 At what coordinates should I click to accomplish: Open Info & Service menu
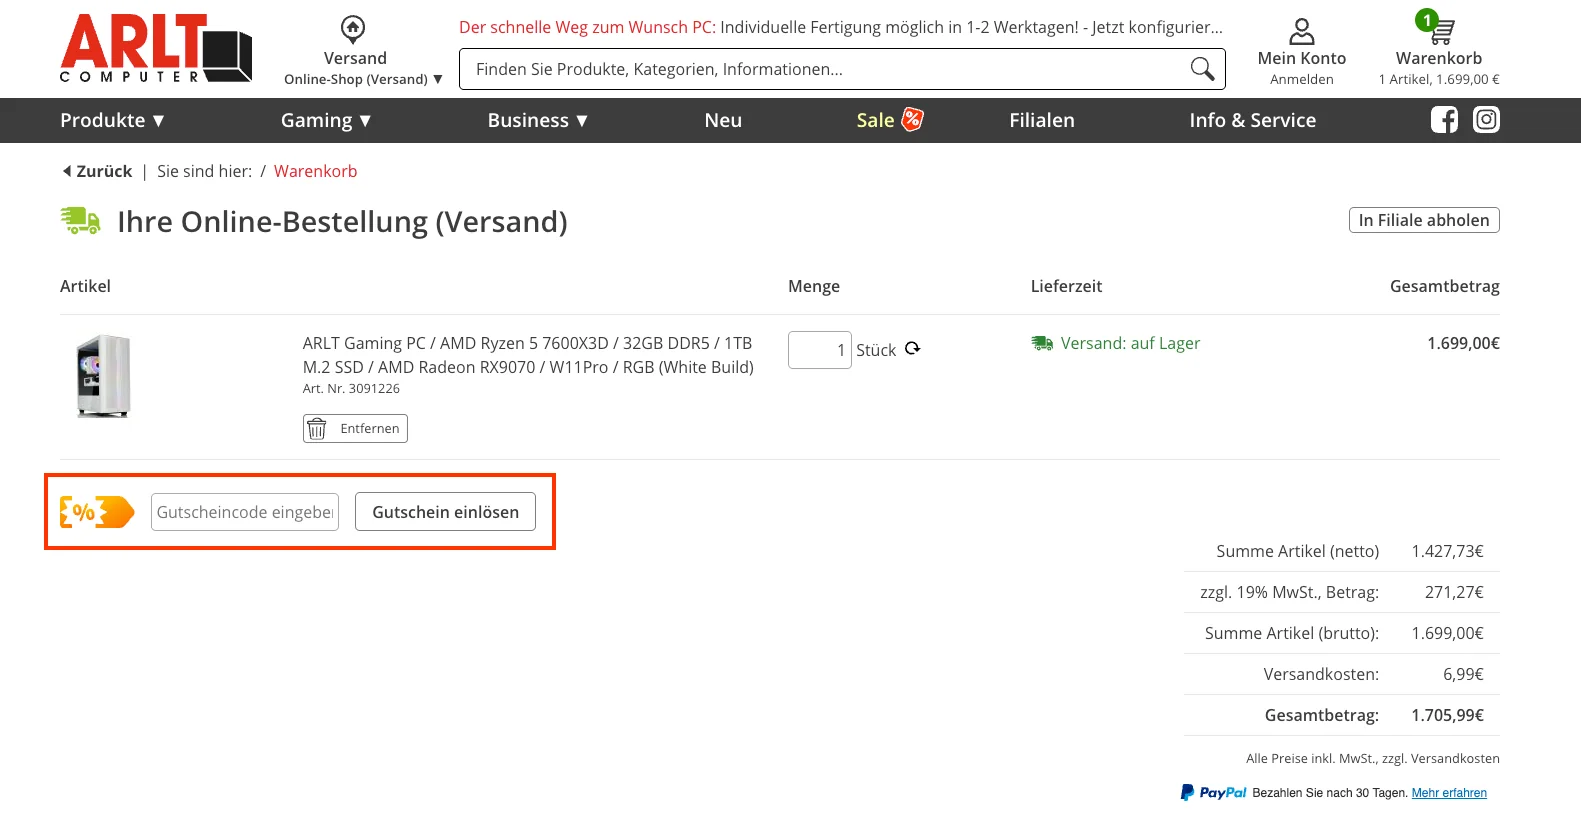1252,120
